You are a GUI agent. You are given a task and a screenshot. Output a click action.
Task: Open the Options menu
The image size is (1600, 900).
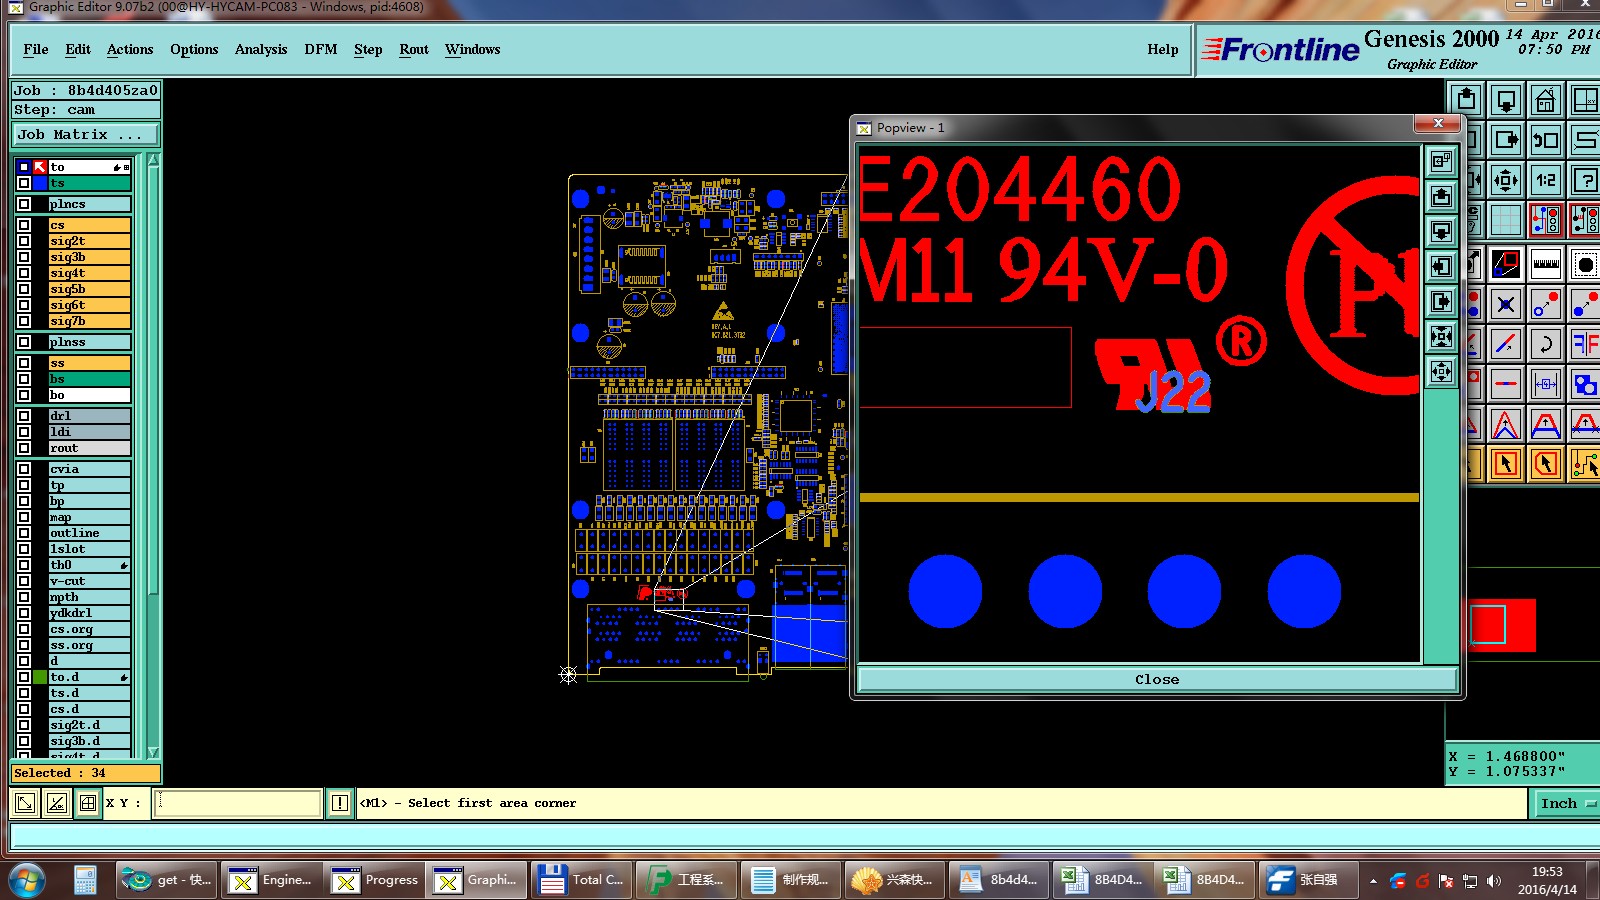tap(194, 49)
